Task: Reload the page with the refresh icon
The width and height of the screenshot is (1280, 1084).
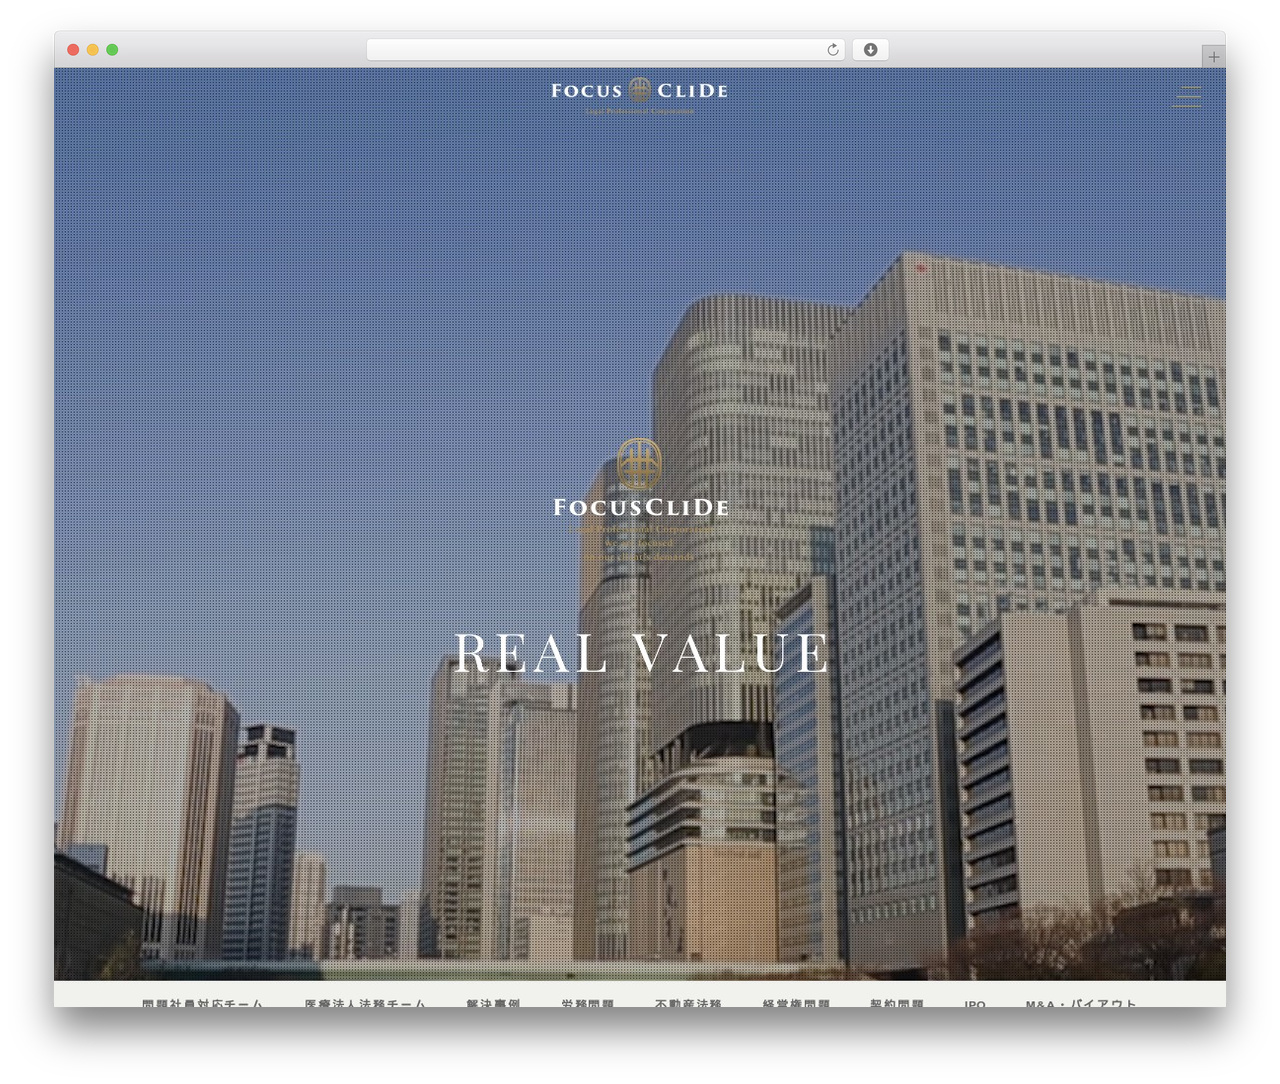Action: click(x=832, y=50)
